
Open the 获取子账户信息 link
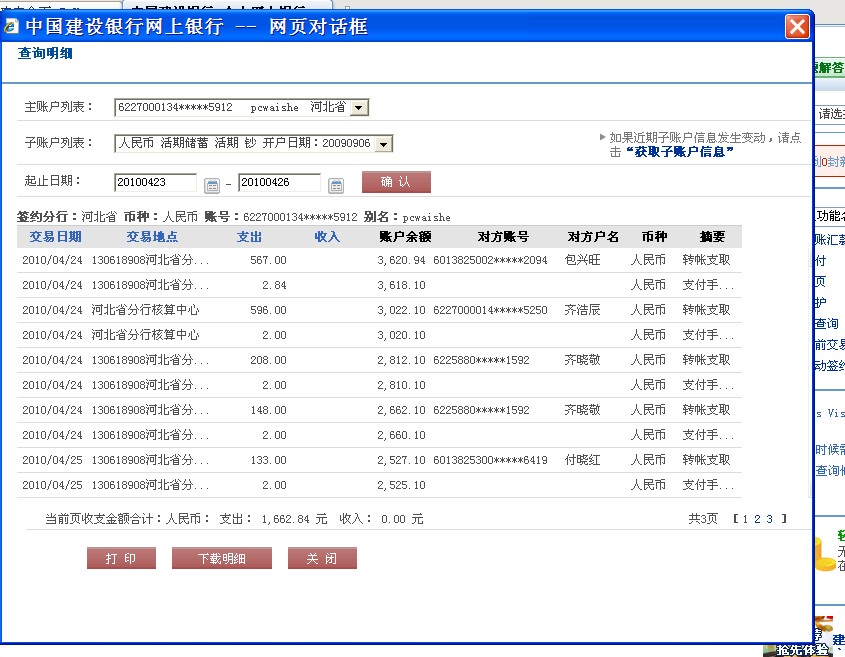679,152
